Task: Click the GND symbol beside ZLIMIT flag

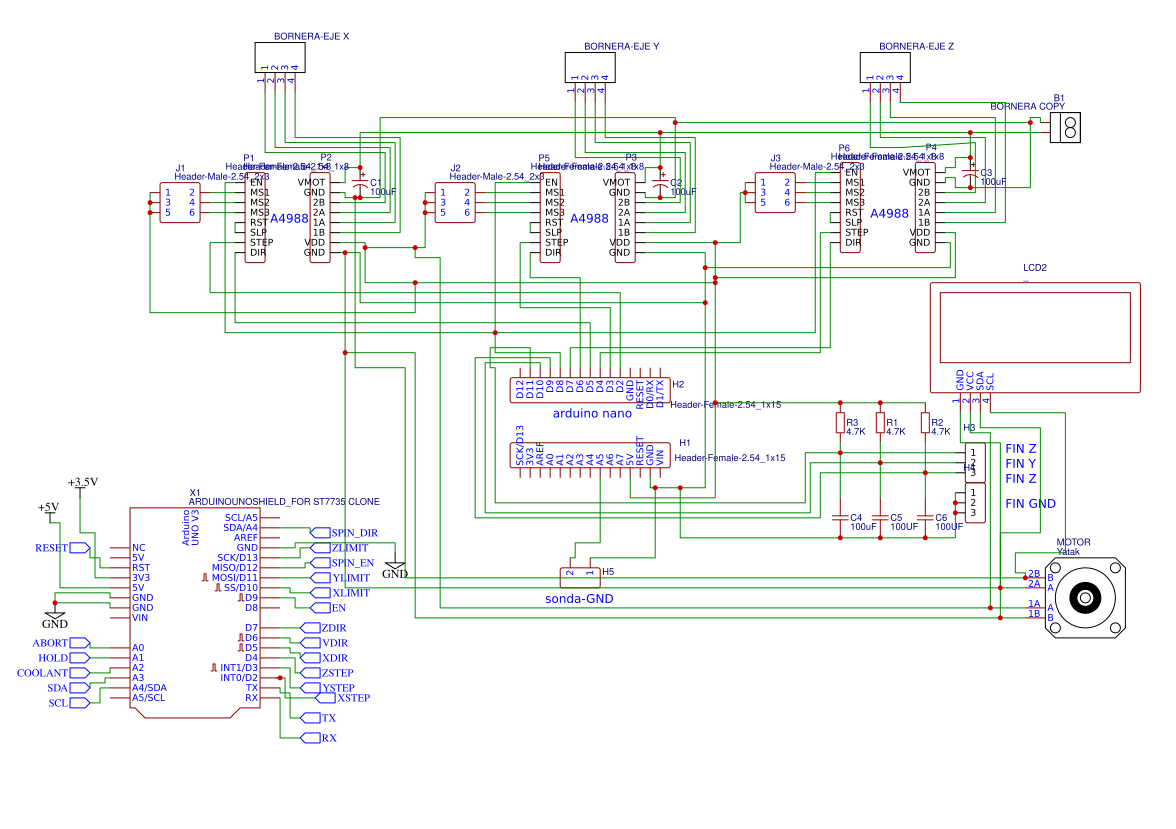Action: click(x=394, y=568)
